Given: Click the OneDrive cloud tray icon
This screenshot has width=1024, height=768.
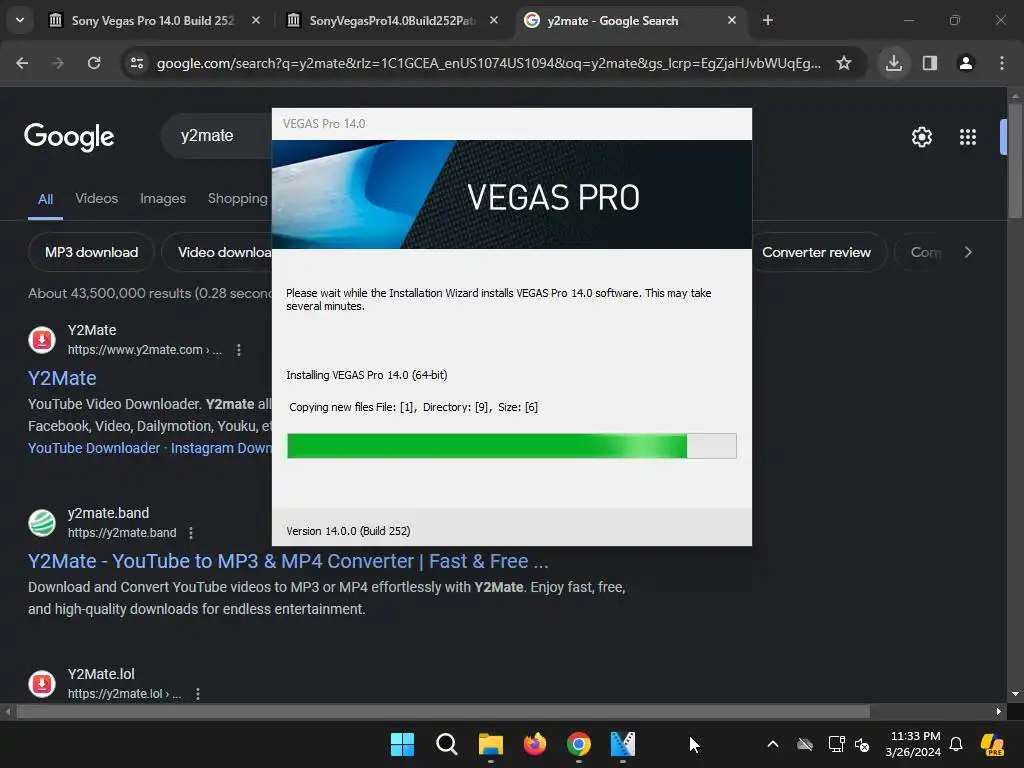Looking at the screenshot, I should point(805,744).
